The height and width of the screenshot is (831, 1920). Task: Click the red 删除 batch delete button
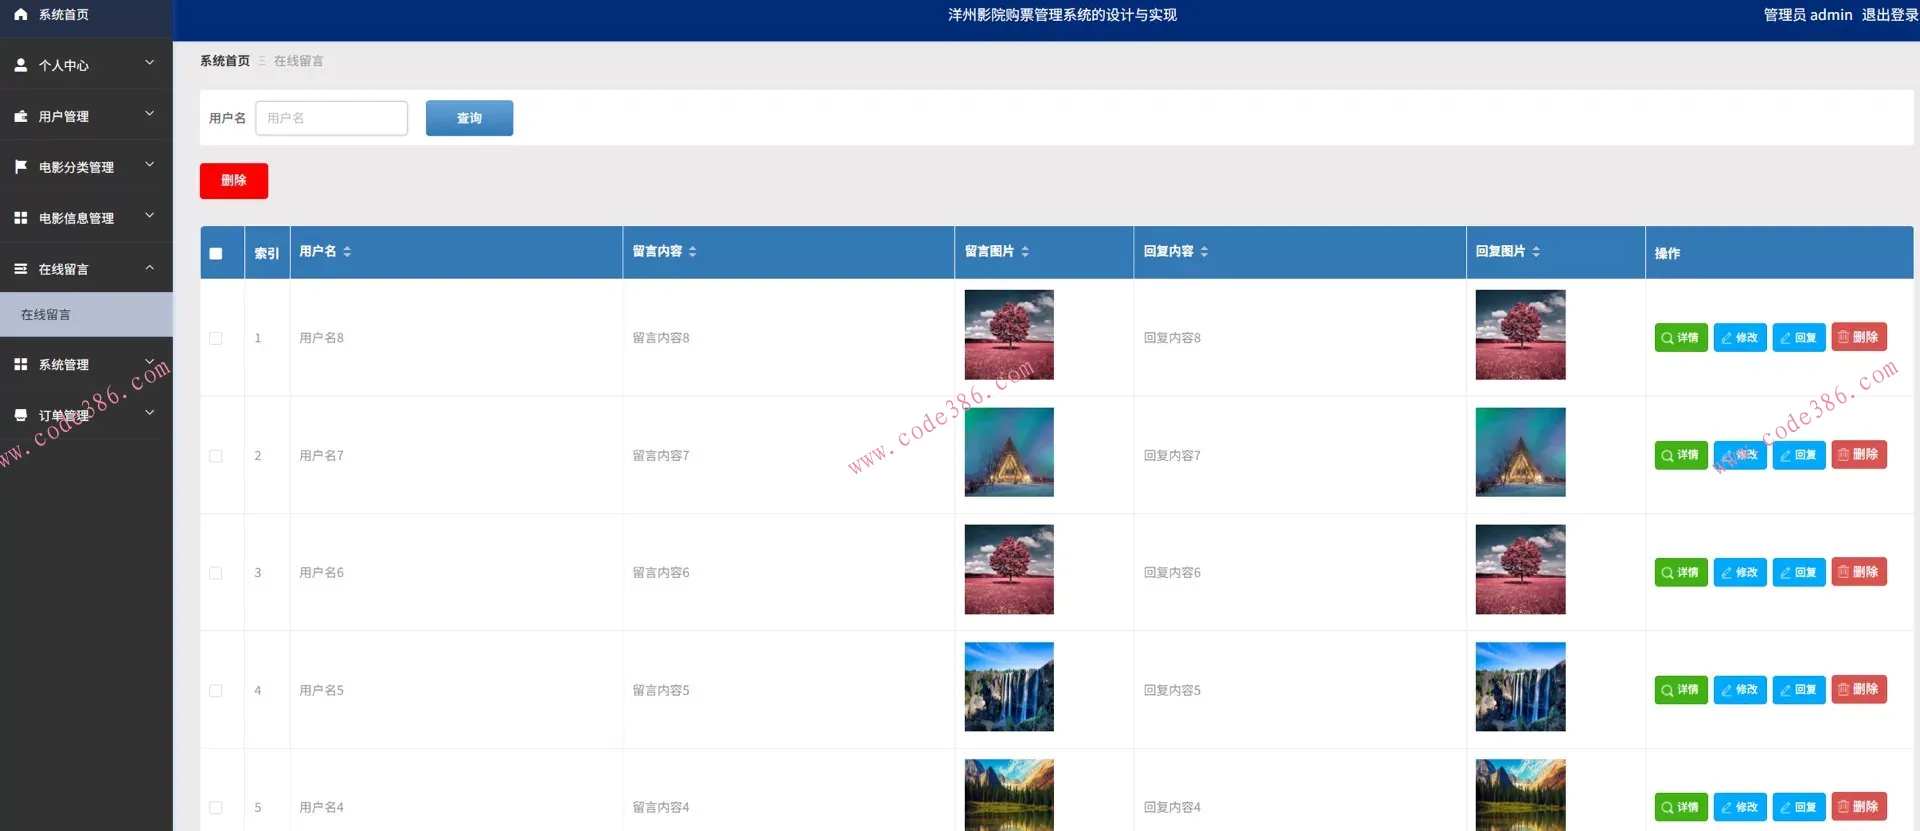click(234, 181)
